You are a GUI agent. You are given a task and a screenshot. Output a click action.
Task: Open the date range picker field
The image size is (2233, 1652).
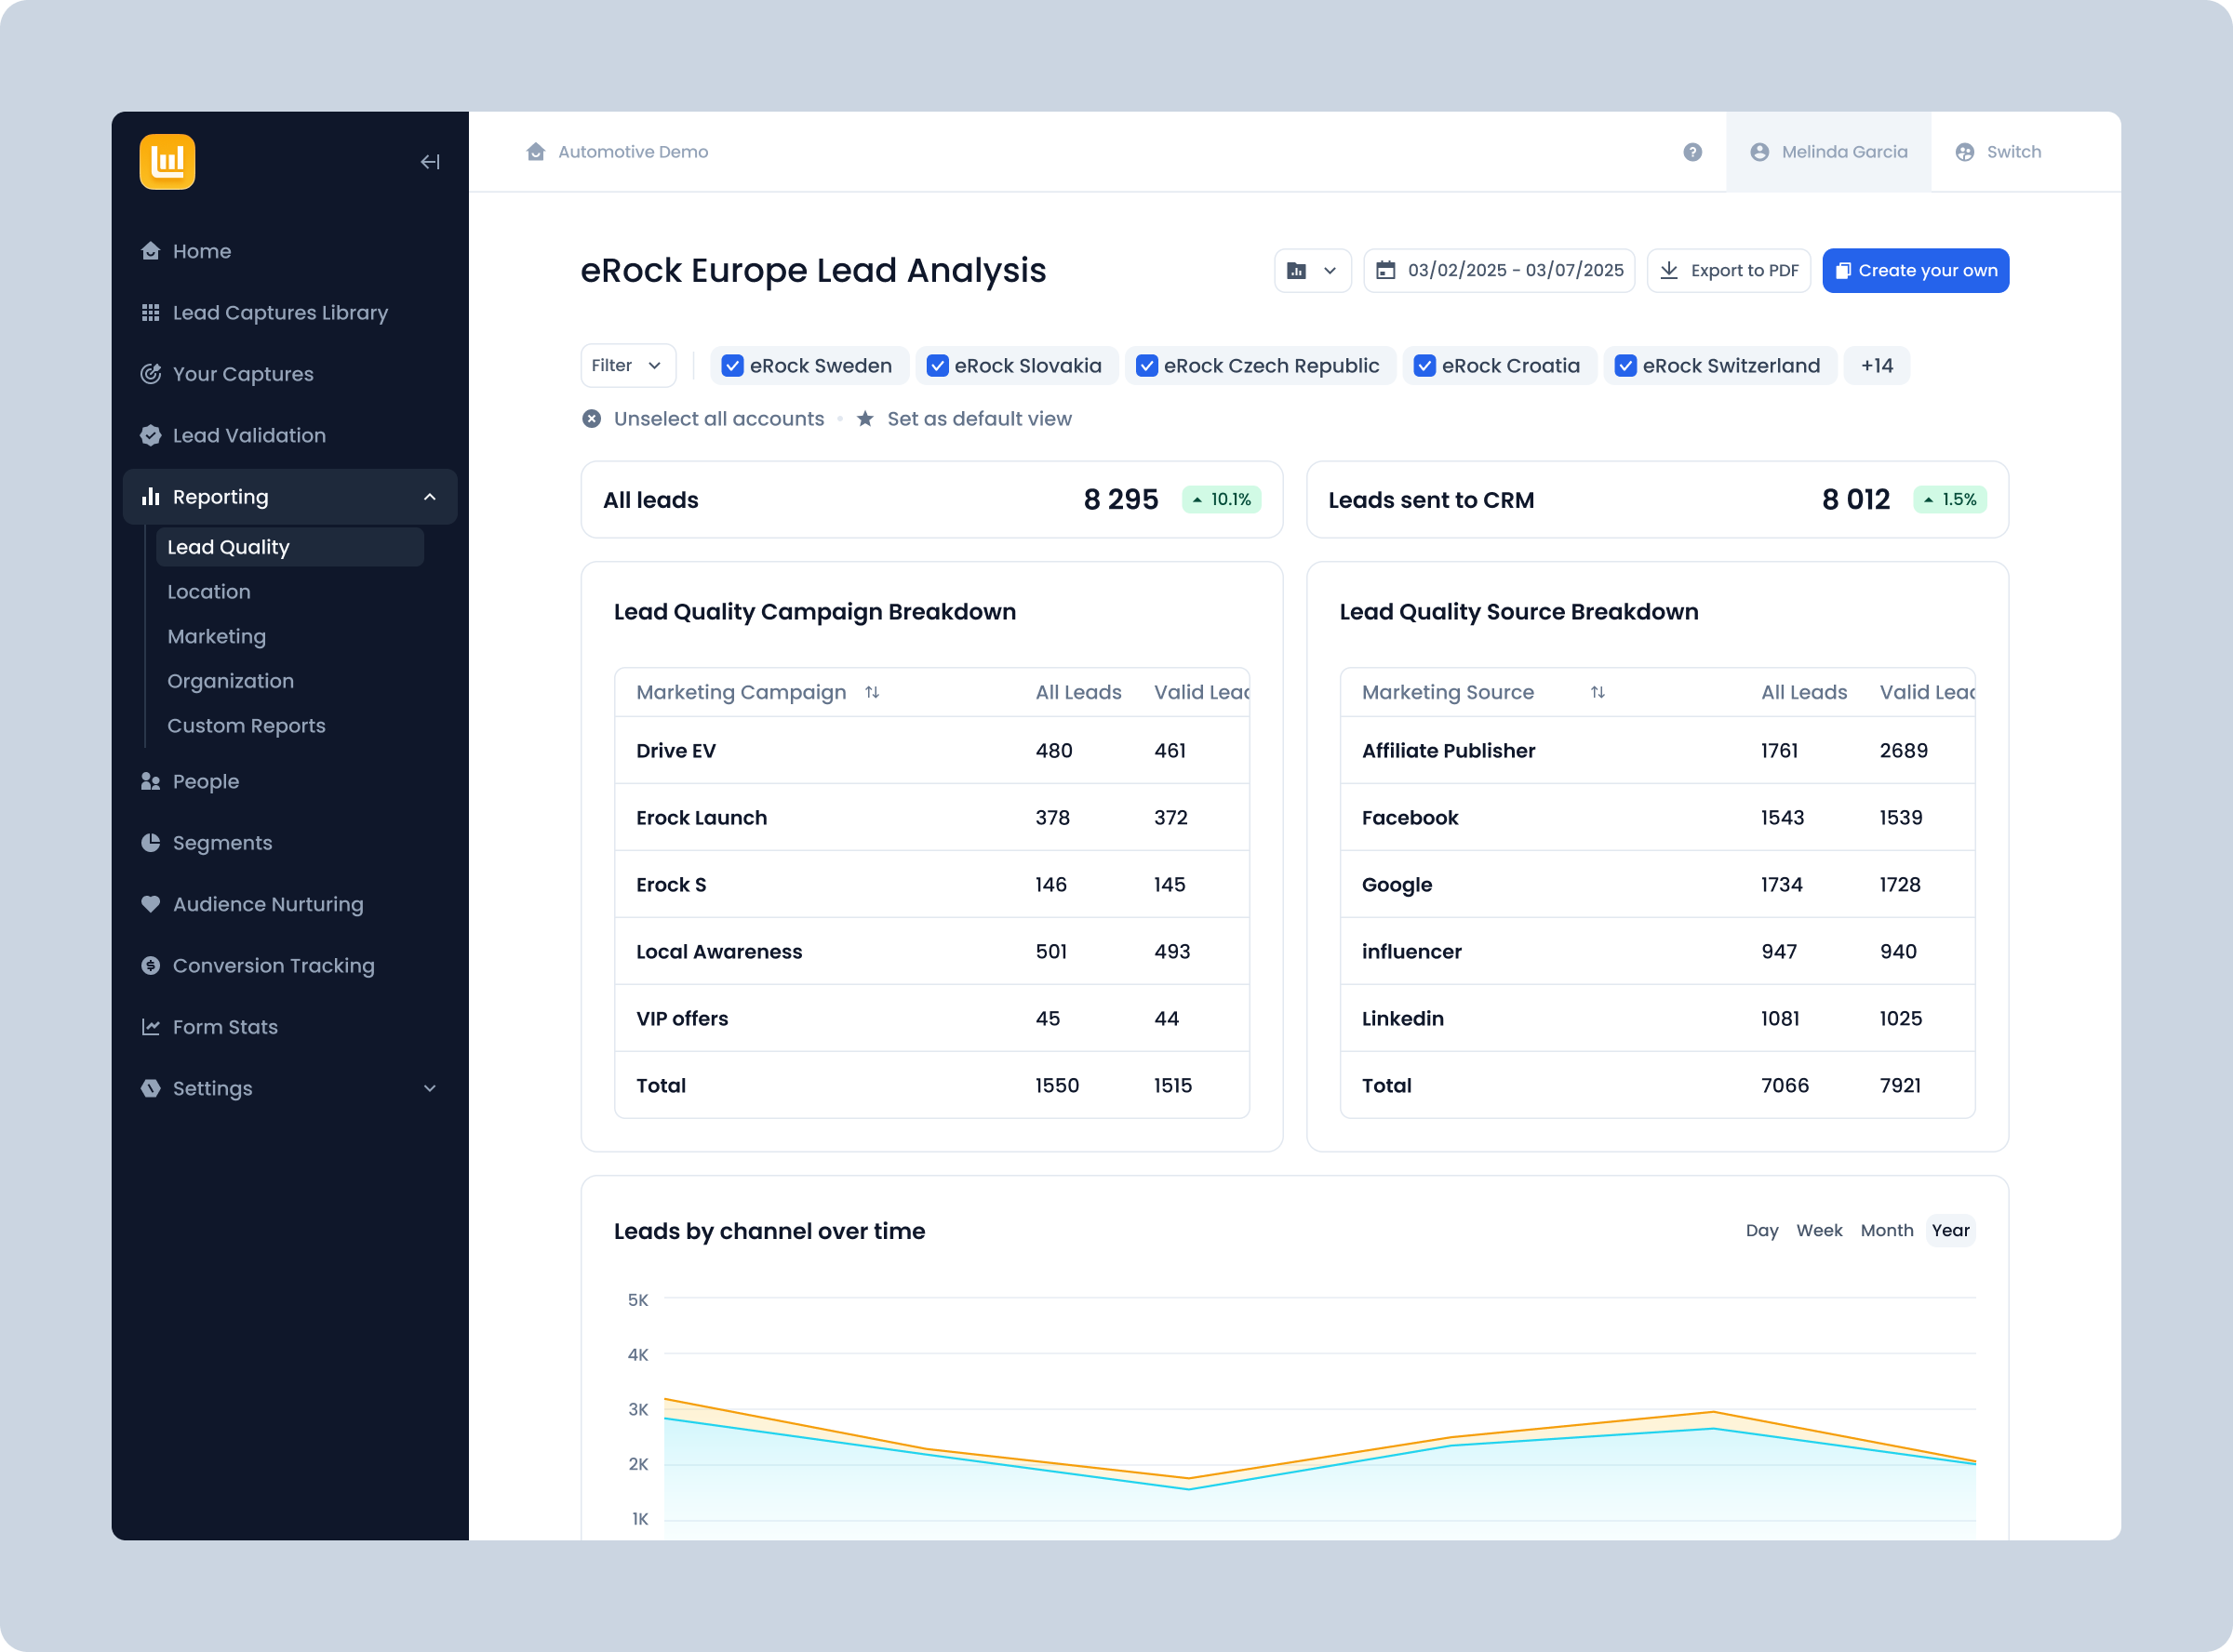[1499, 271]
